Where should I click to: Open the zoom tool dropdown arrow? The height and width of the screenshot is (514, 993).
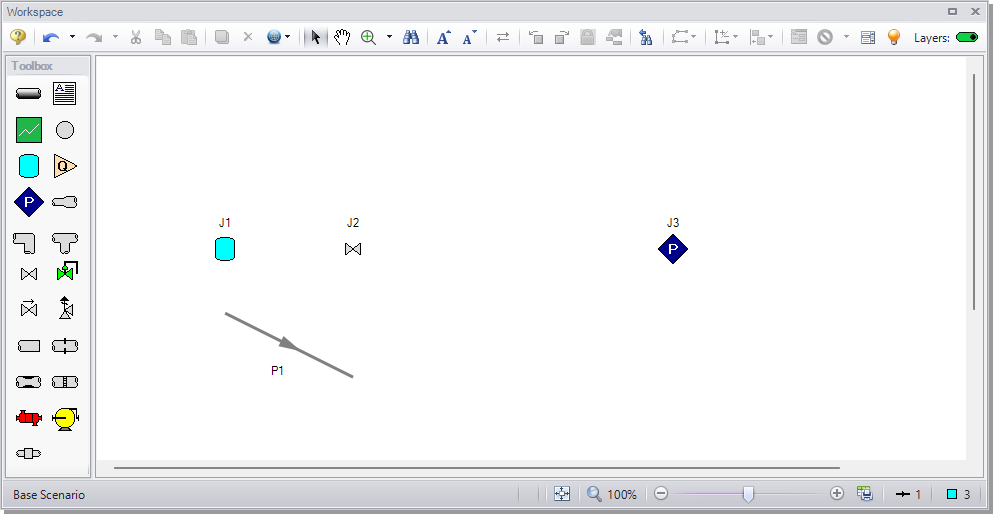pos(389,37)
